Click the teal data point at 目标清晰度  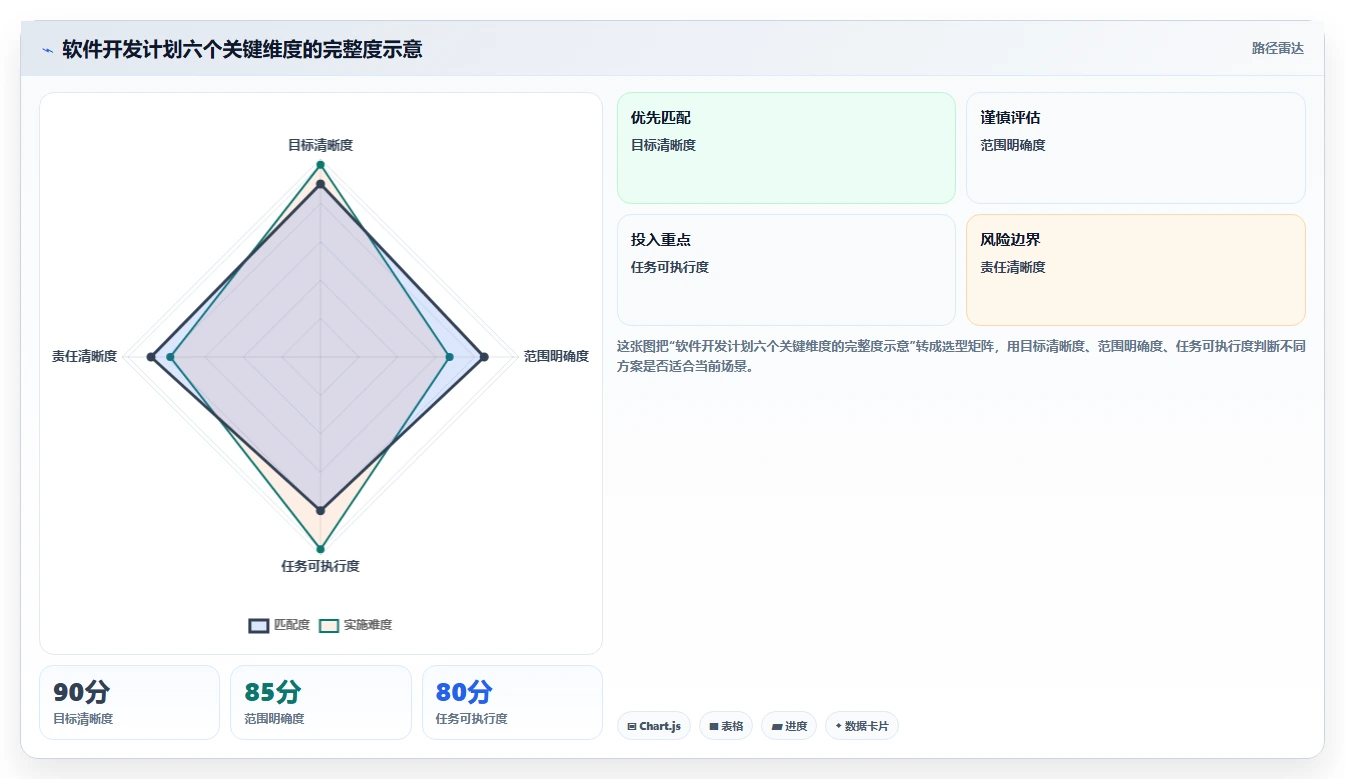coord(320,164)
